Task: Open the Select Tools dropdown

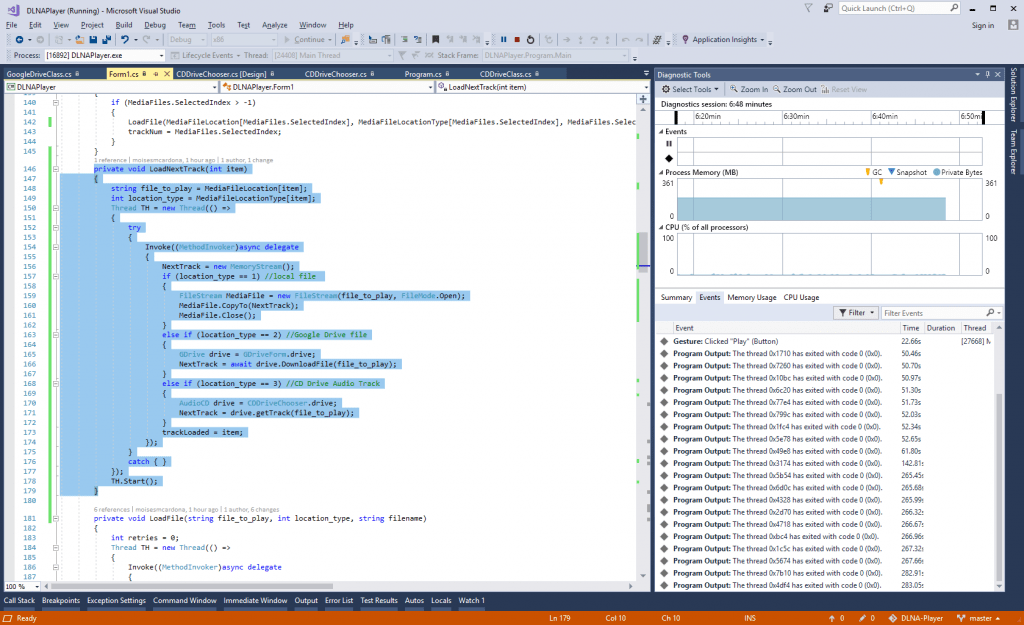Action: coord(692,89)
